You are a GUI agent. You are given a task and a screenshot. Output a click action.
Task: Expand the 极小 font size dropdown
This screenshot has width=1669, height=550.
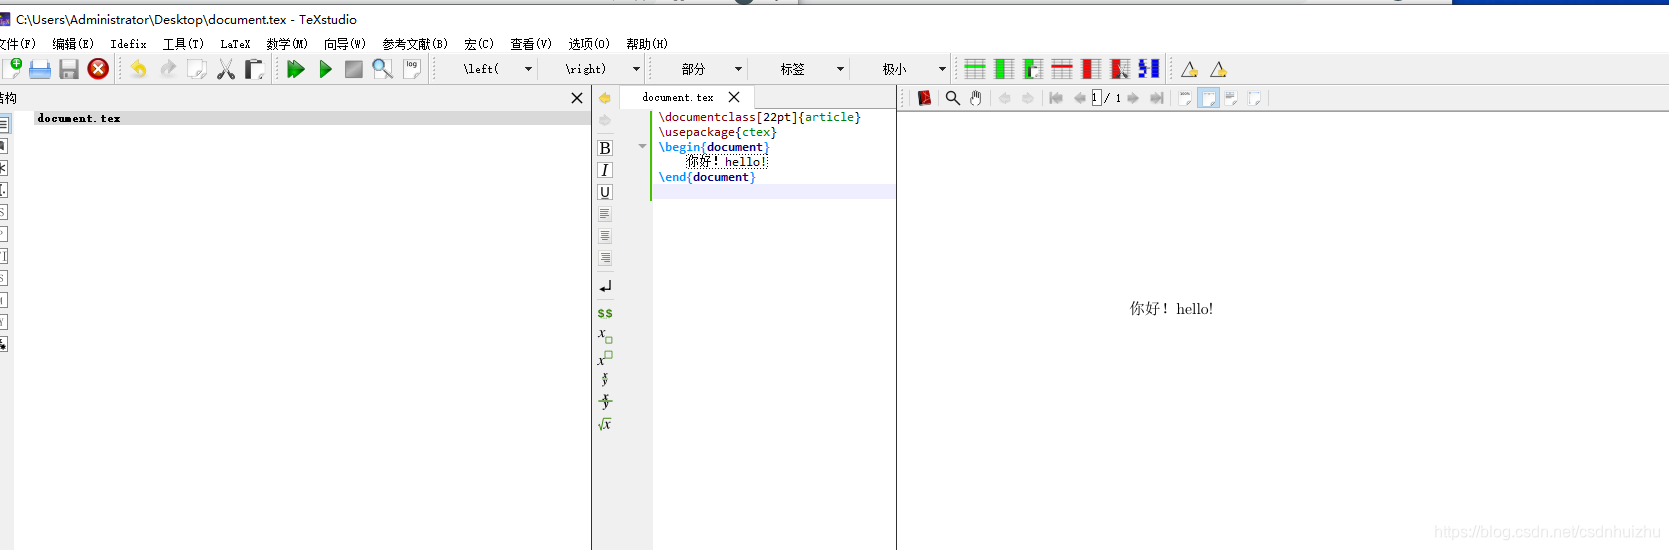(942, 69)
